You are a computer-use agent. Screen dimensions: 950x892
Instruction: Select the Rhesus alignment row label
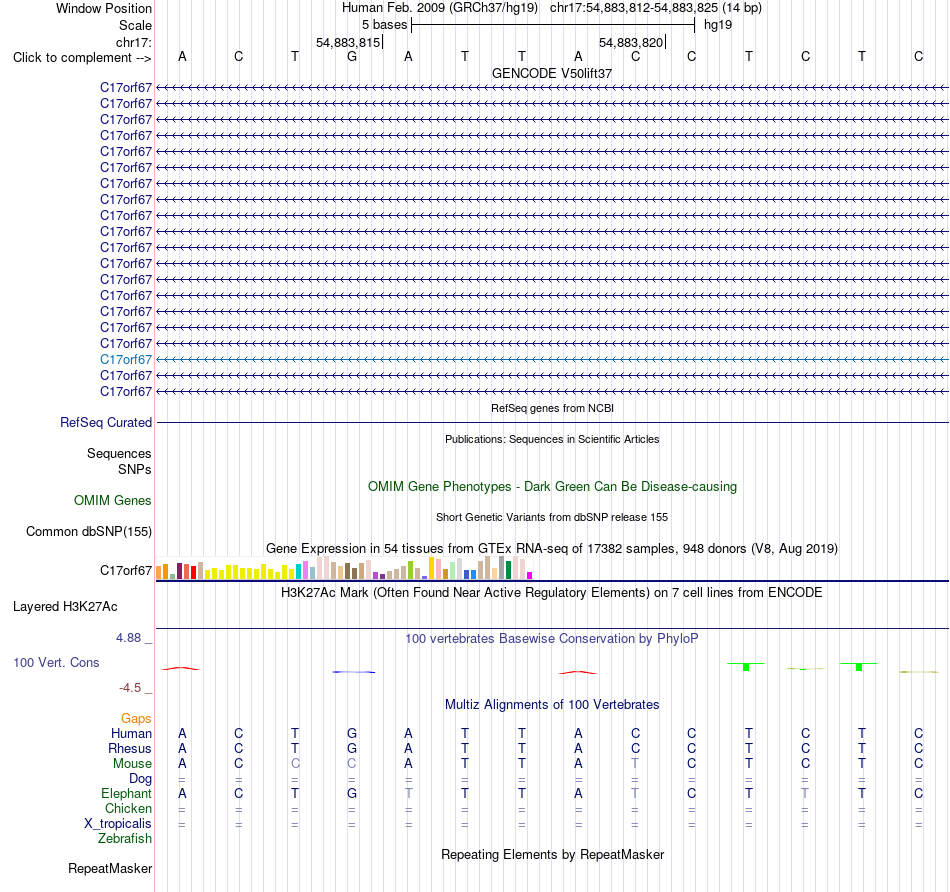[x=130, y=748]
